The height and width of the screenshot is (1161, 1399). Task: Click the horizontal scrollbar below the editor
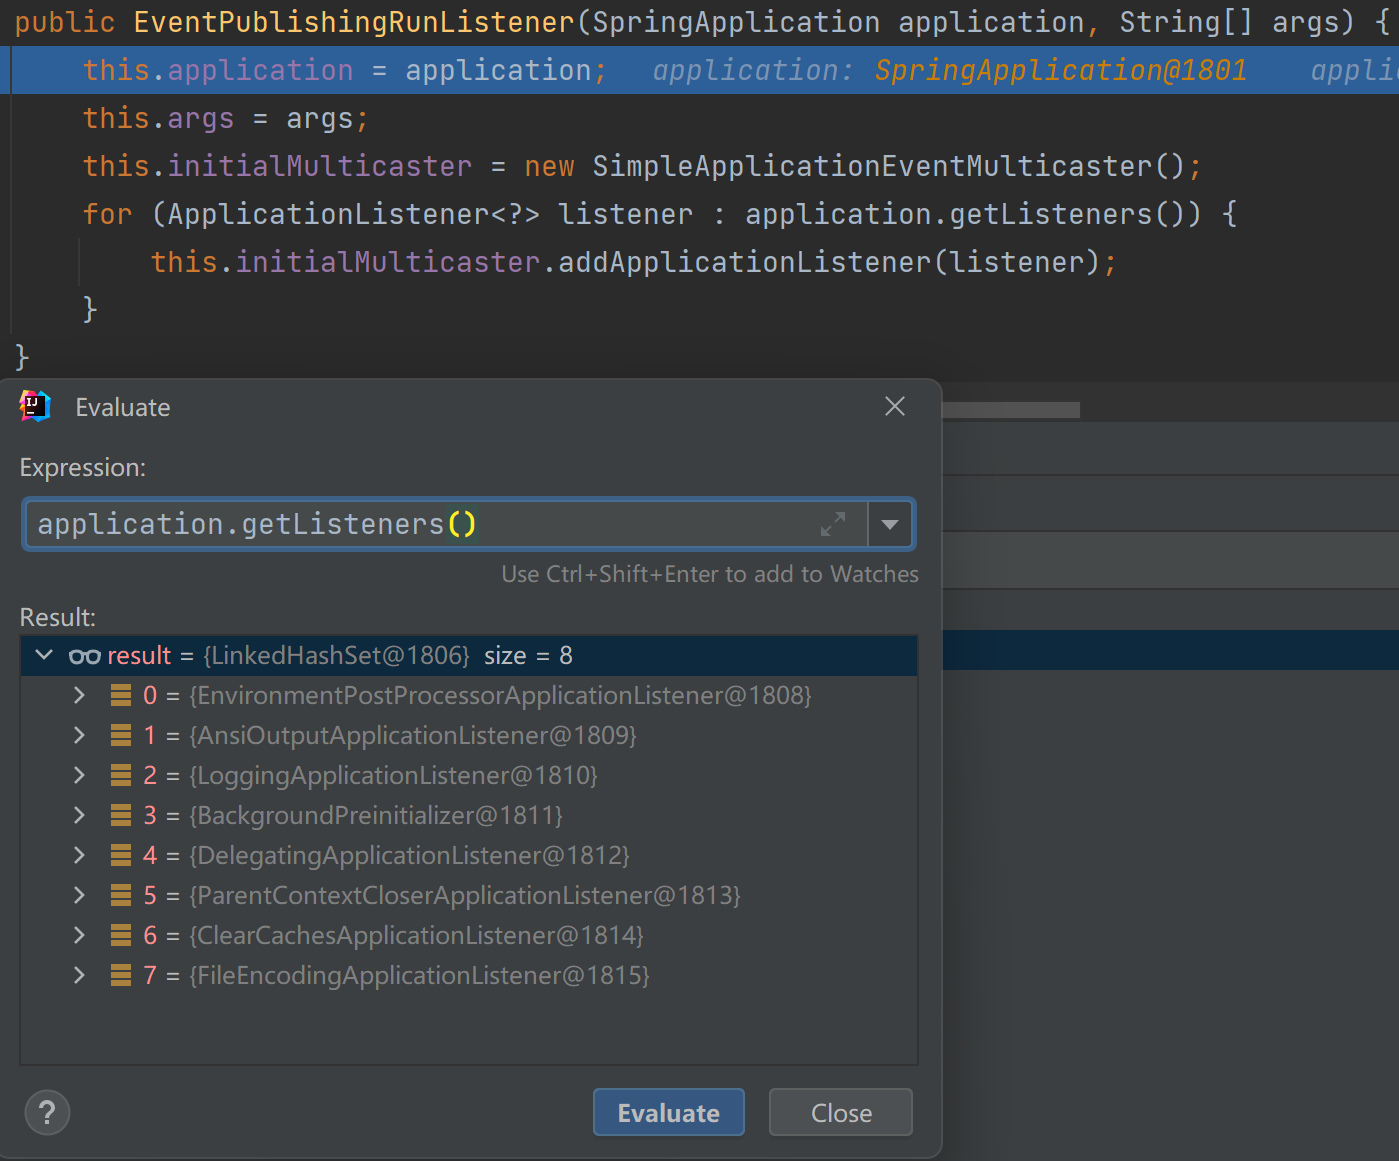[x=1010, y=410]
